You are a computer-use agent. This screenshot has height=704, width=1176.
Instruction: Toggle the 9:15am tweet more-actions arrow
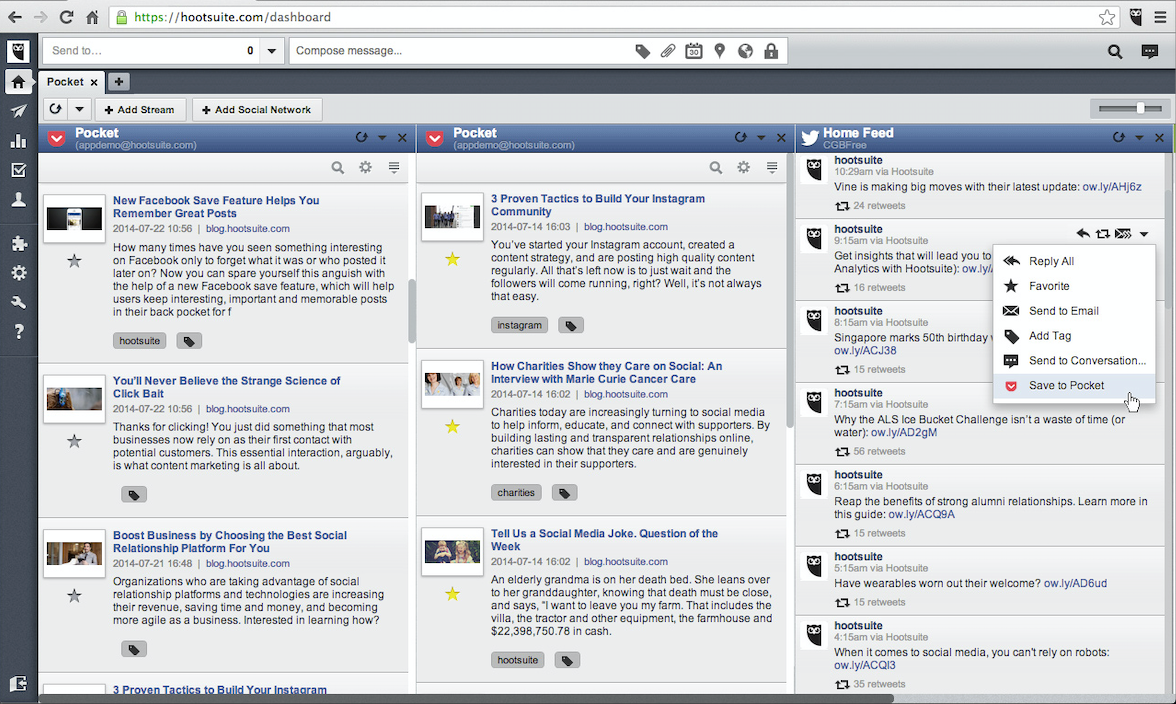pos(1144,234)
